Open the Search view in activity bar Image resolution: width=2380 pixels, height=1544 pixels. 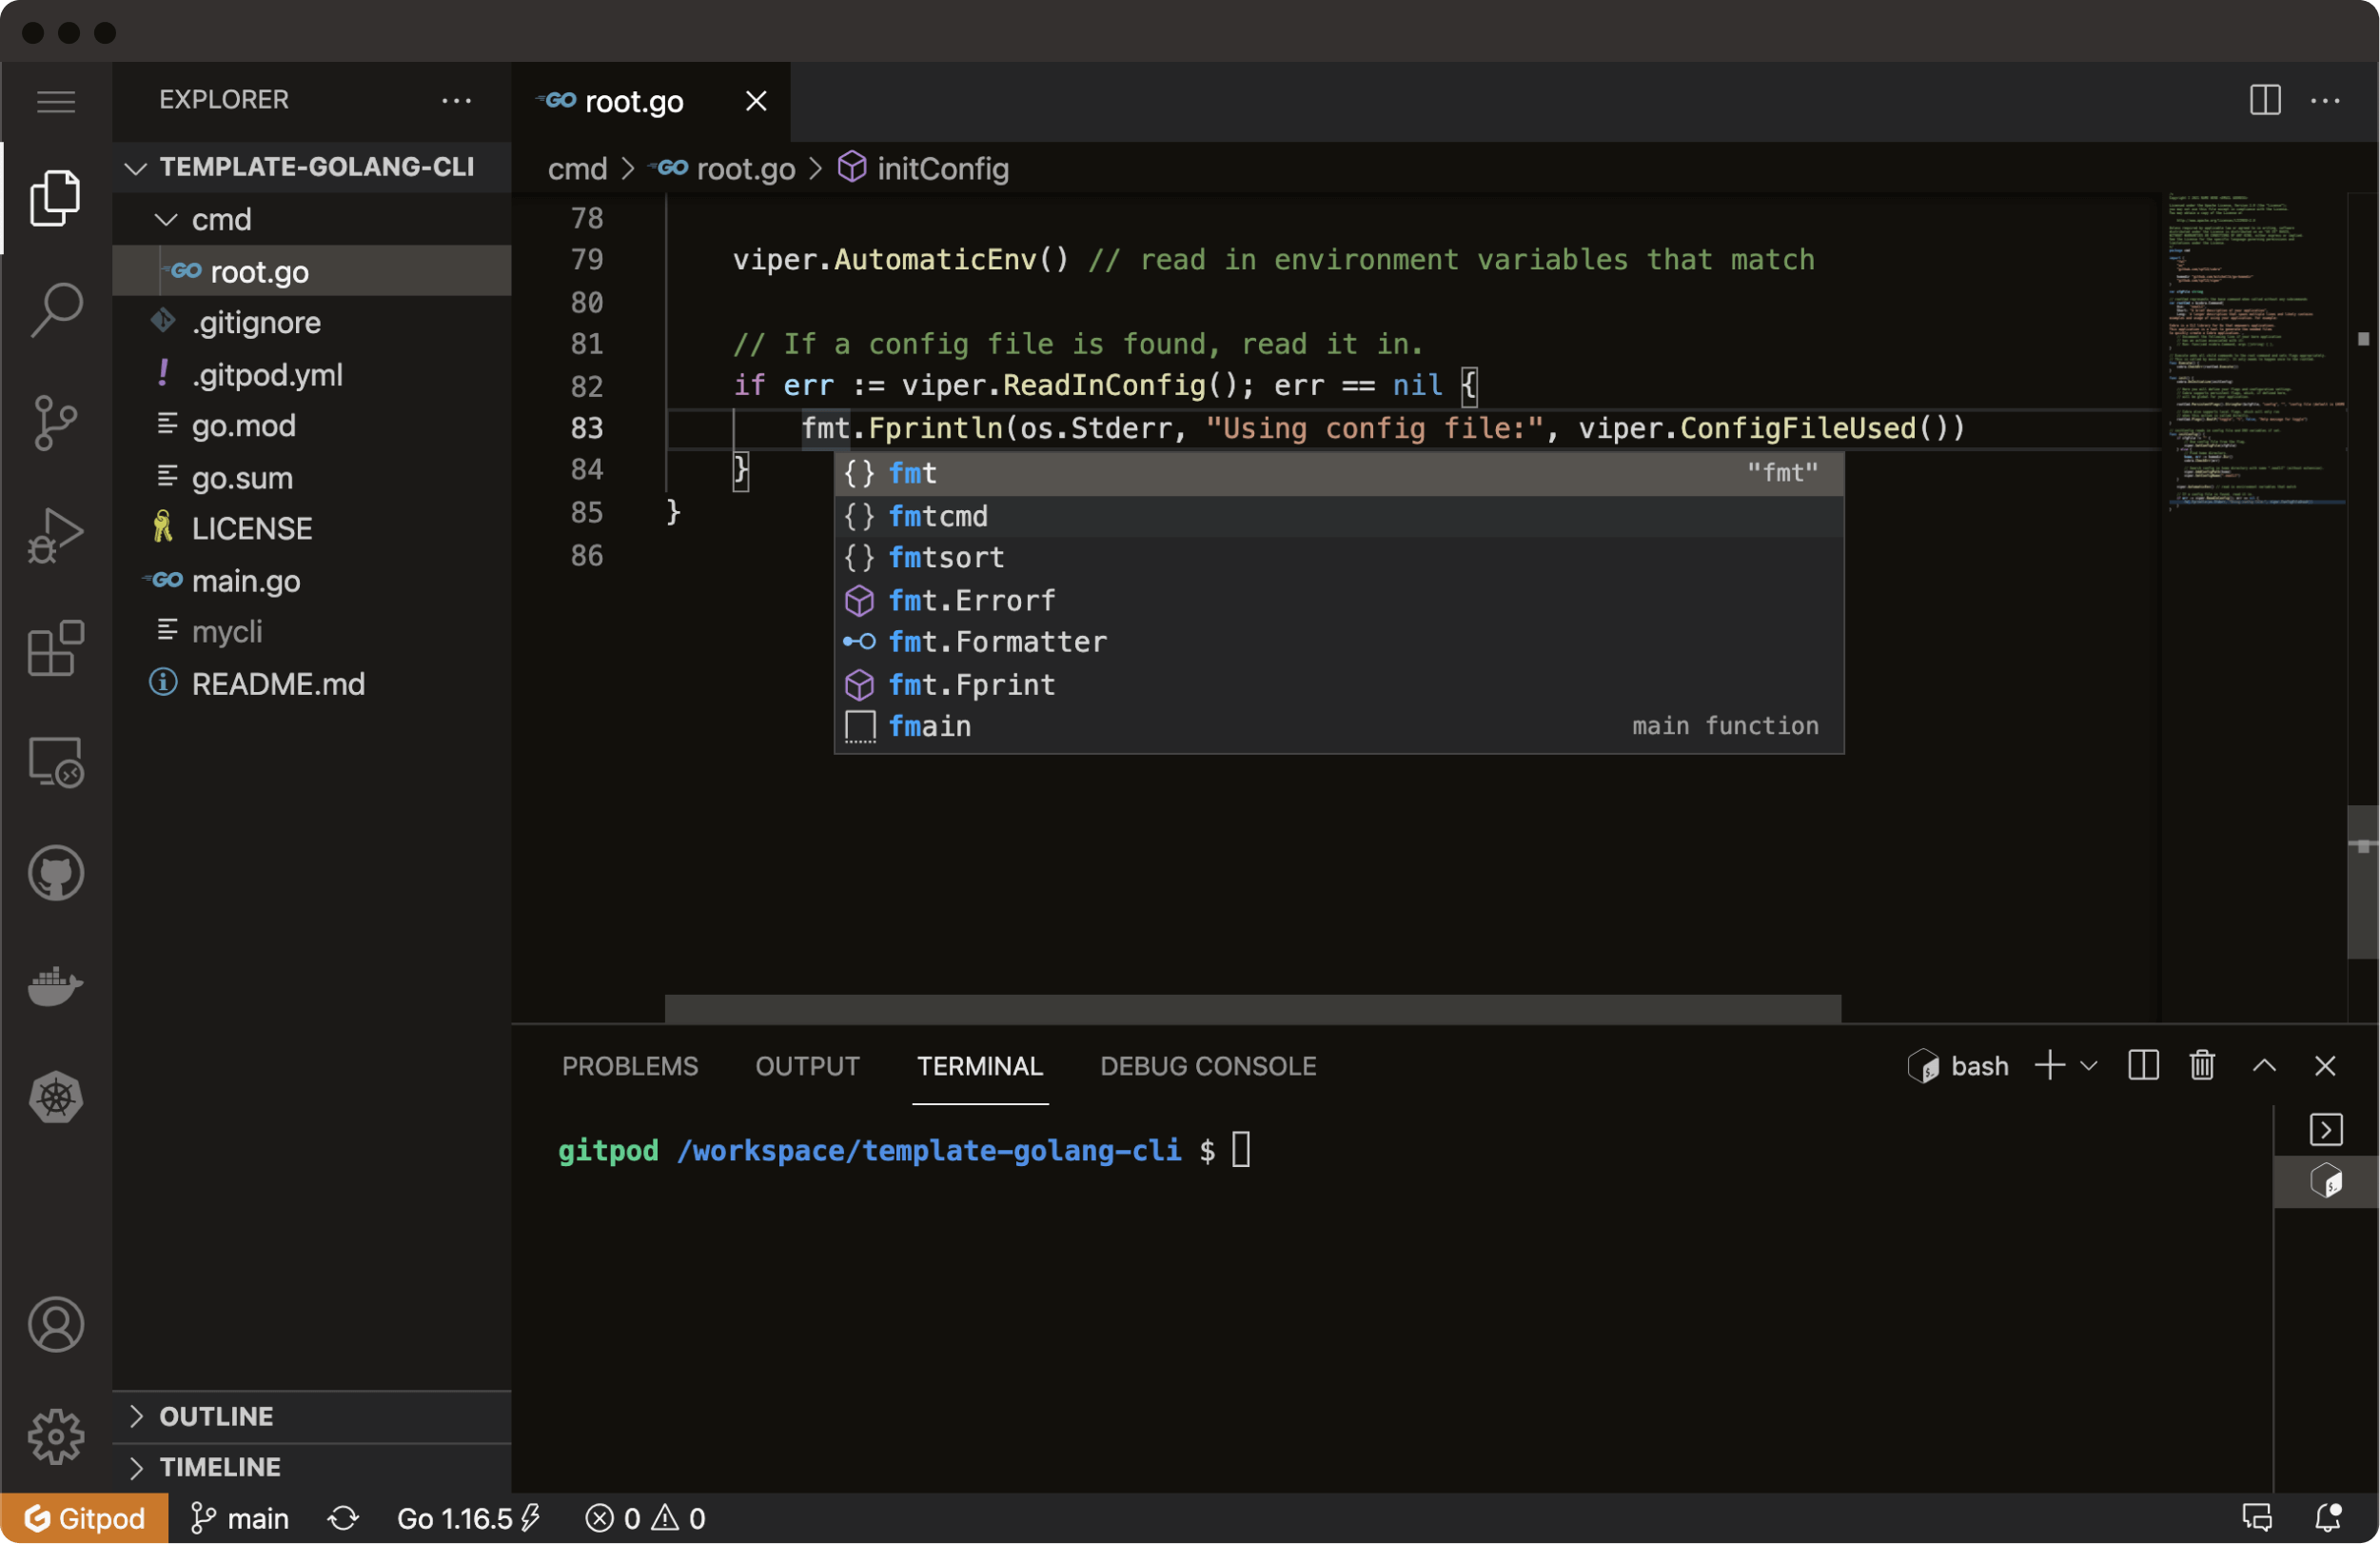click(56, 309)
